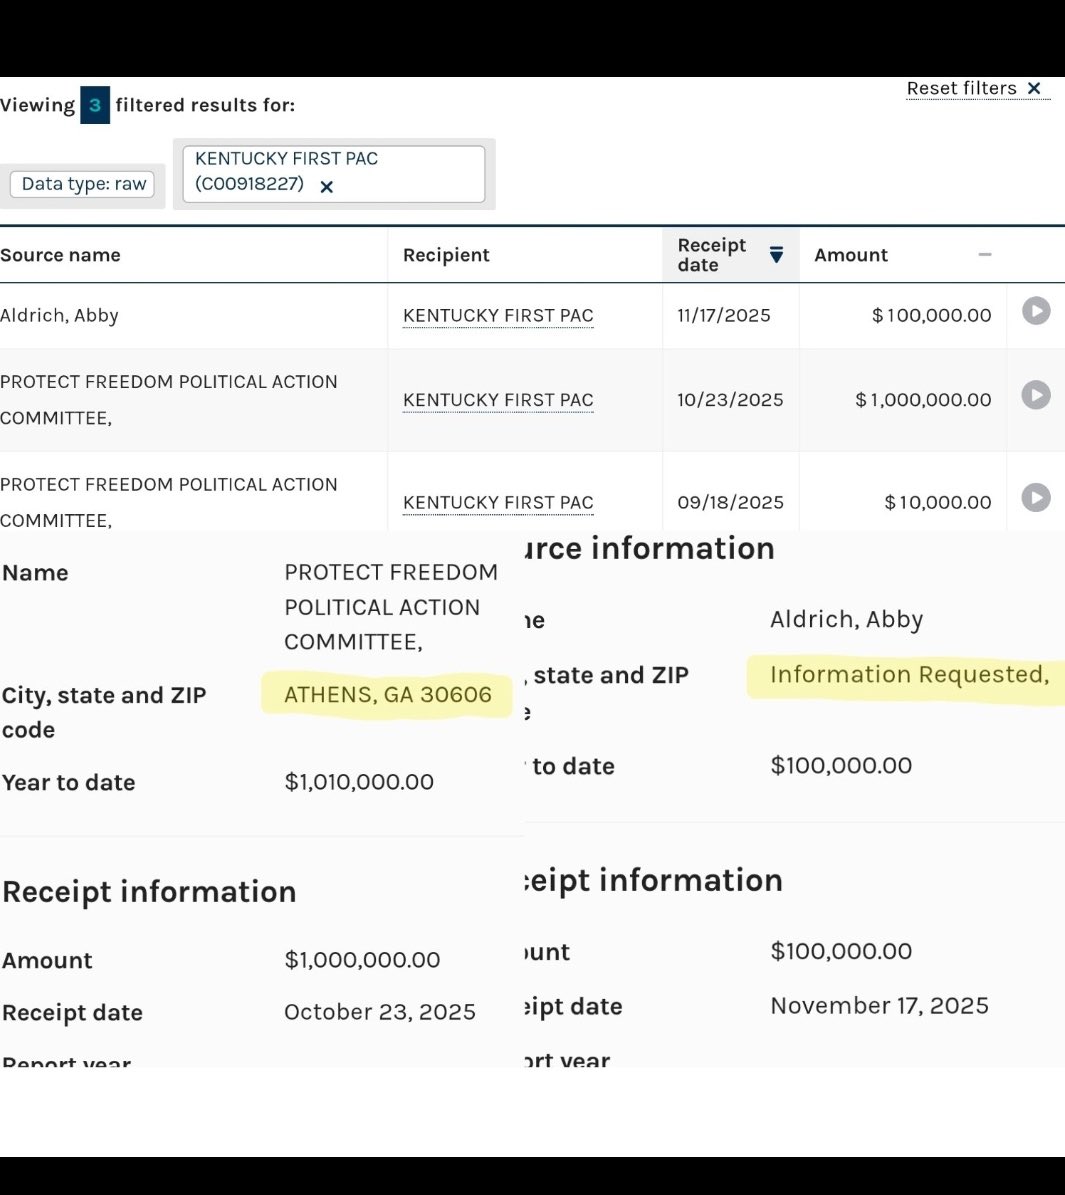Click the Recipient column header
Viewport: 1065px width, 1195px height.
(446, 255)
